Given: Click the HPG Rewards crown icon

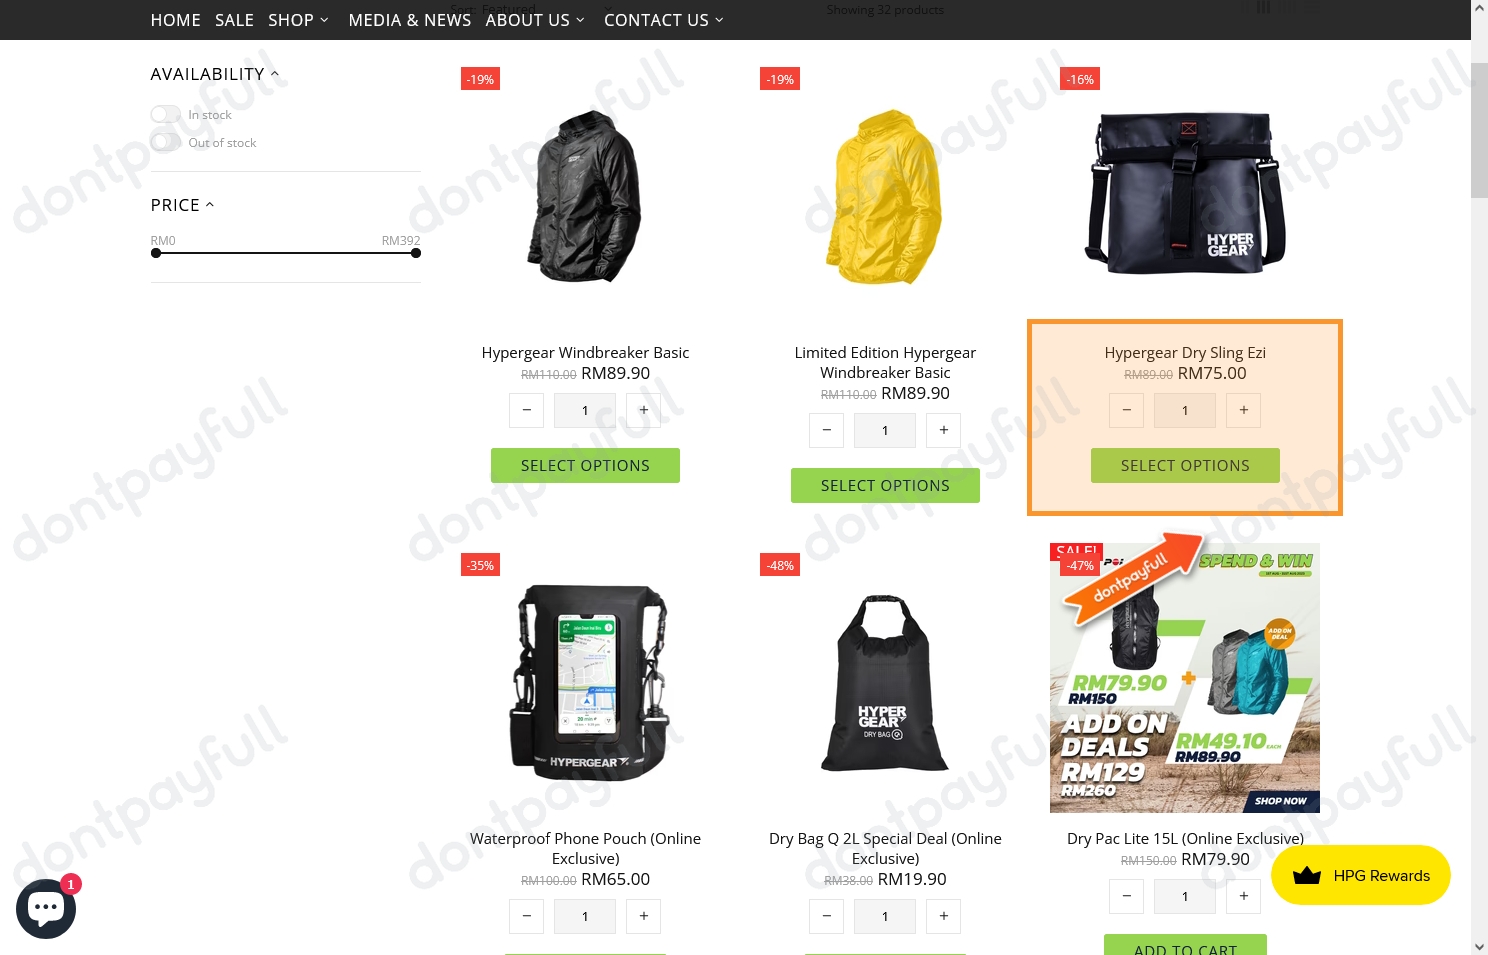Looking at the screenshot, I should pyautogui.click(x=1306, y=876).
